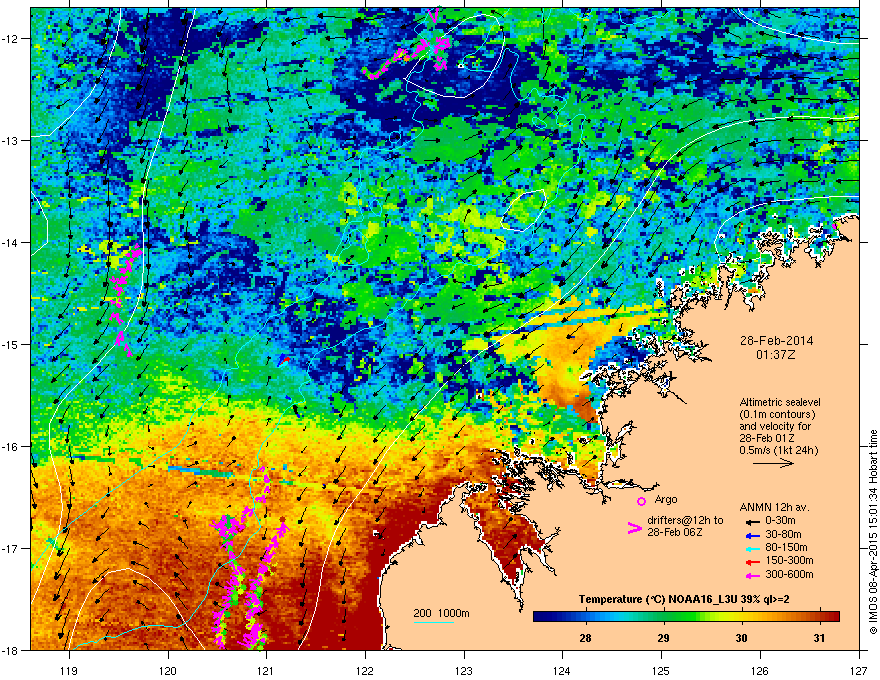Click the colorbar tick label 29

[663, 638]
